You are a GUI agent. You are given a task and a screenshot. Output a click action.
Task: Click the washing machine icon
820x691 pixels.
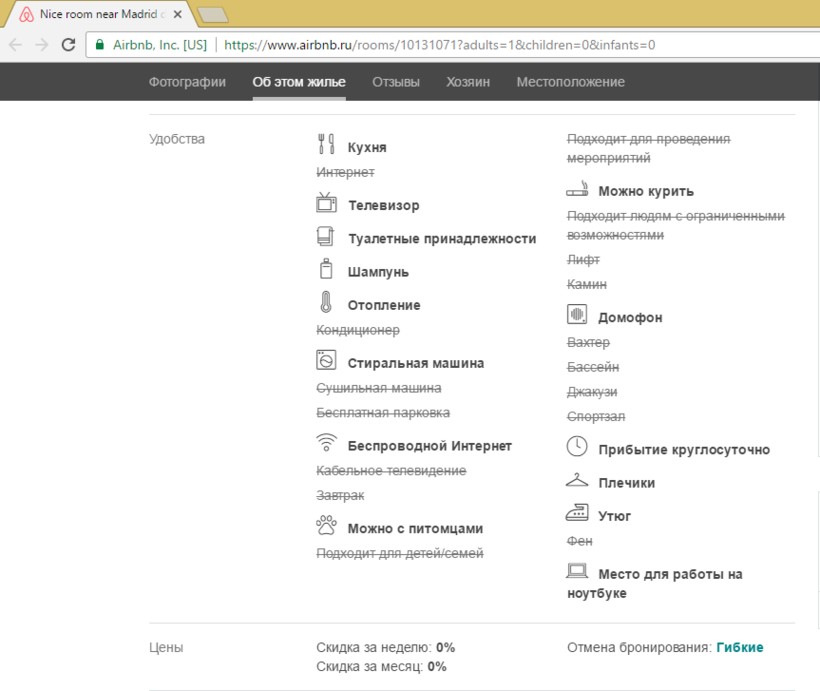[x=326, y=360]
